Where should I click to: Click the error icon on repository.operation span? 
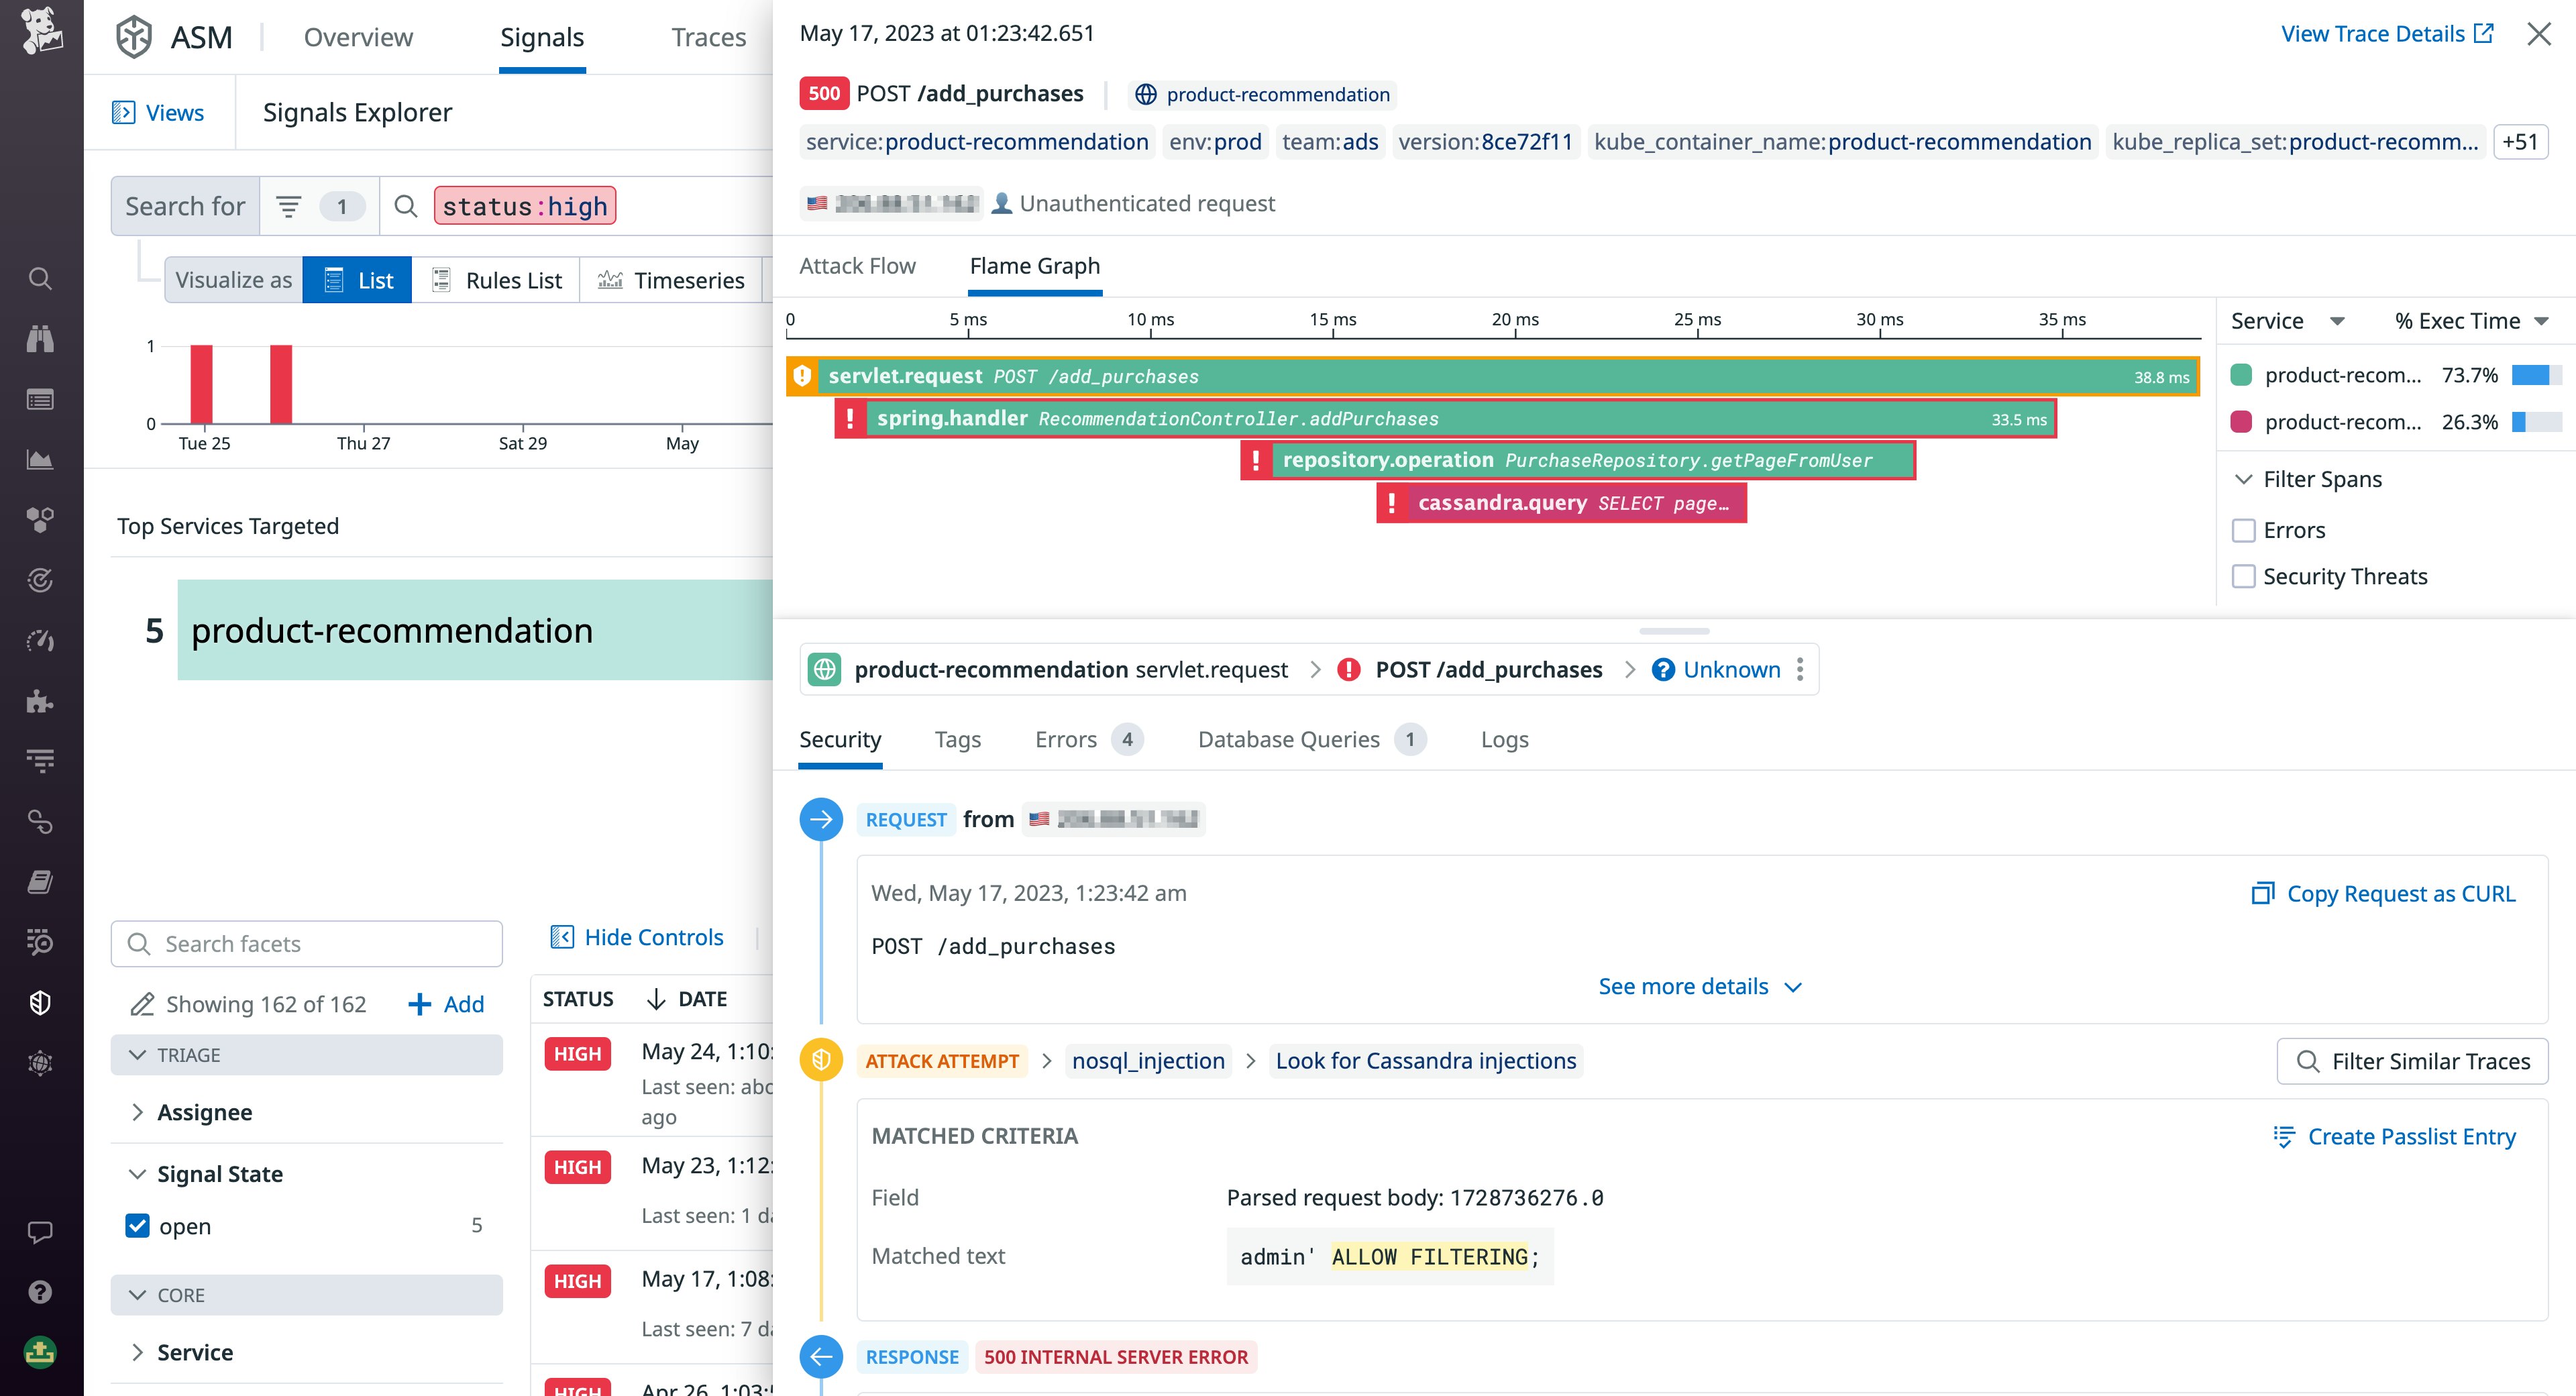(1255, 460)
